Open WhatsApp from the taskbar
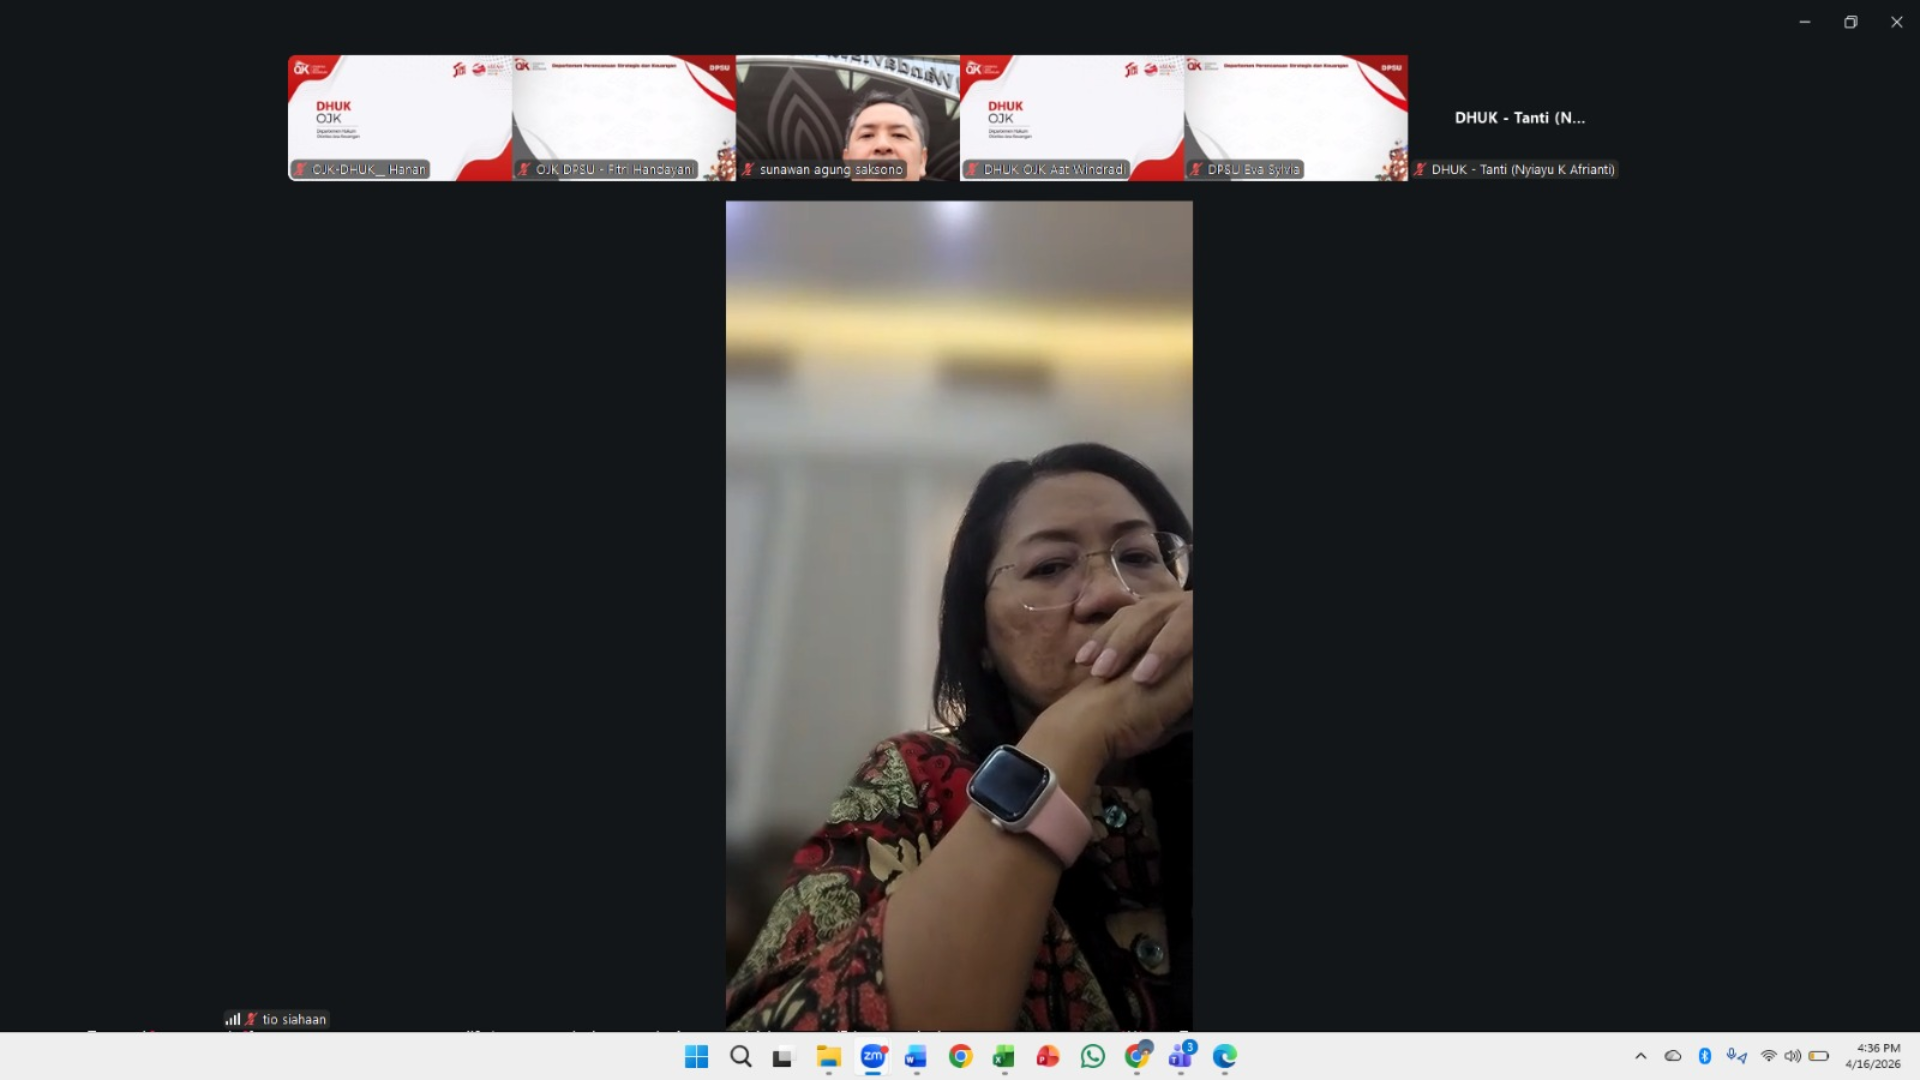The height and width of the screenshot is (1080, 1920). click(x=1092, y=1056)
